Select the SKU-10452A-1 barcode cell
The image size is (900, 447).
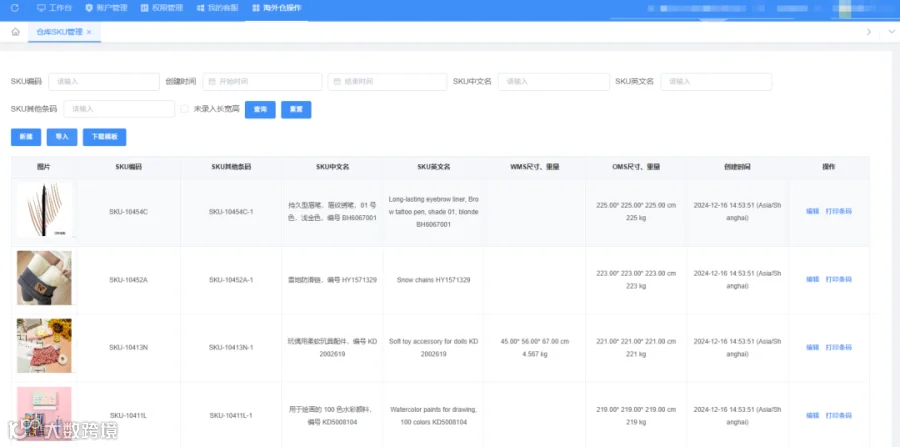click(231, 280)
